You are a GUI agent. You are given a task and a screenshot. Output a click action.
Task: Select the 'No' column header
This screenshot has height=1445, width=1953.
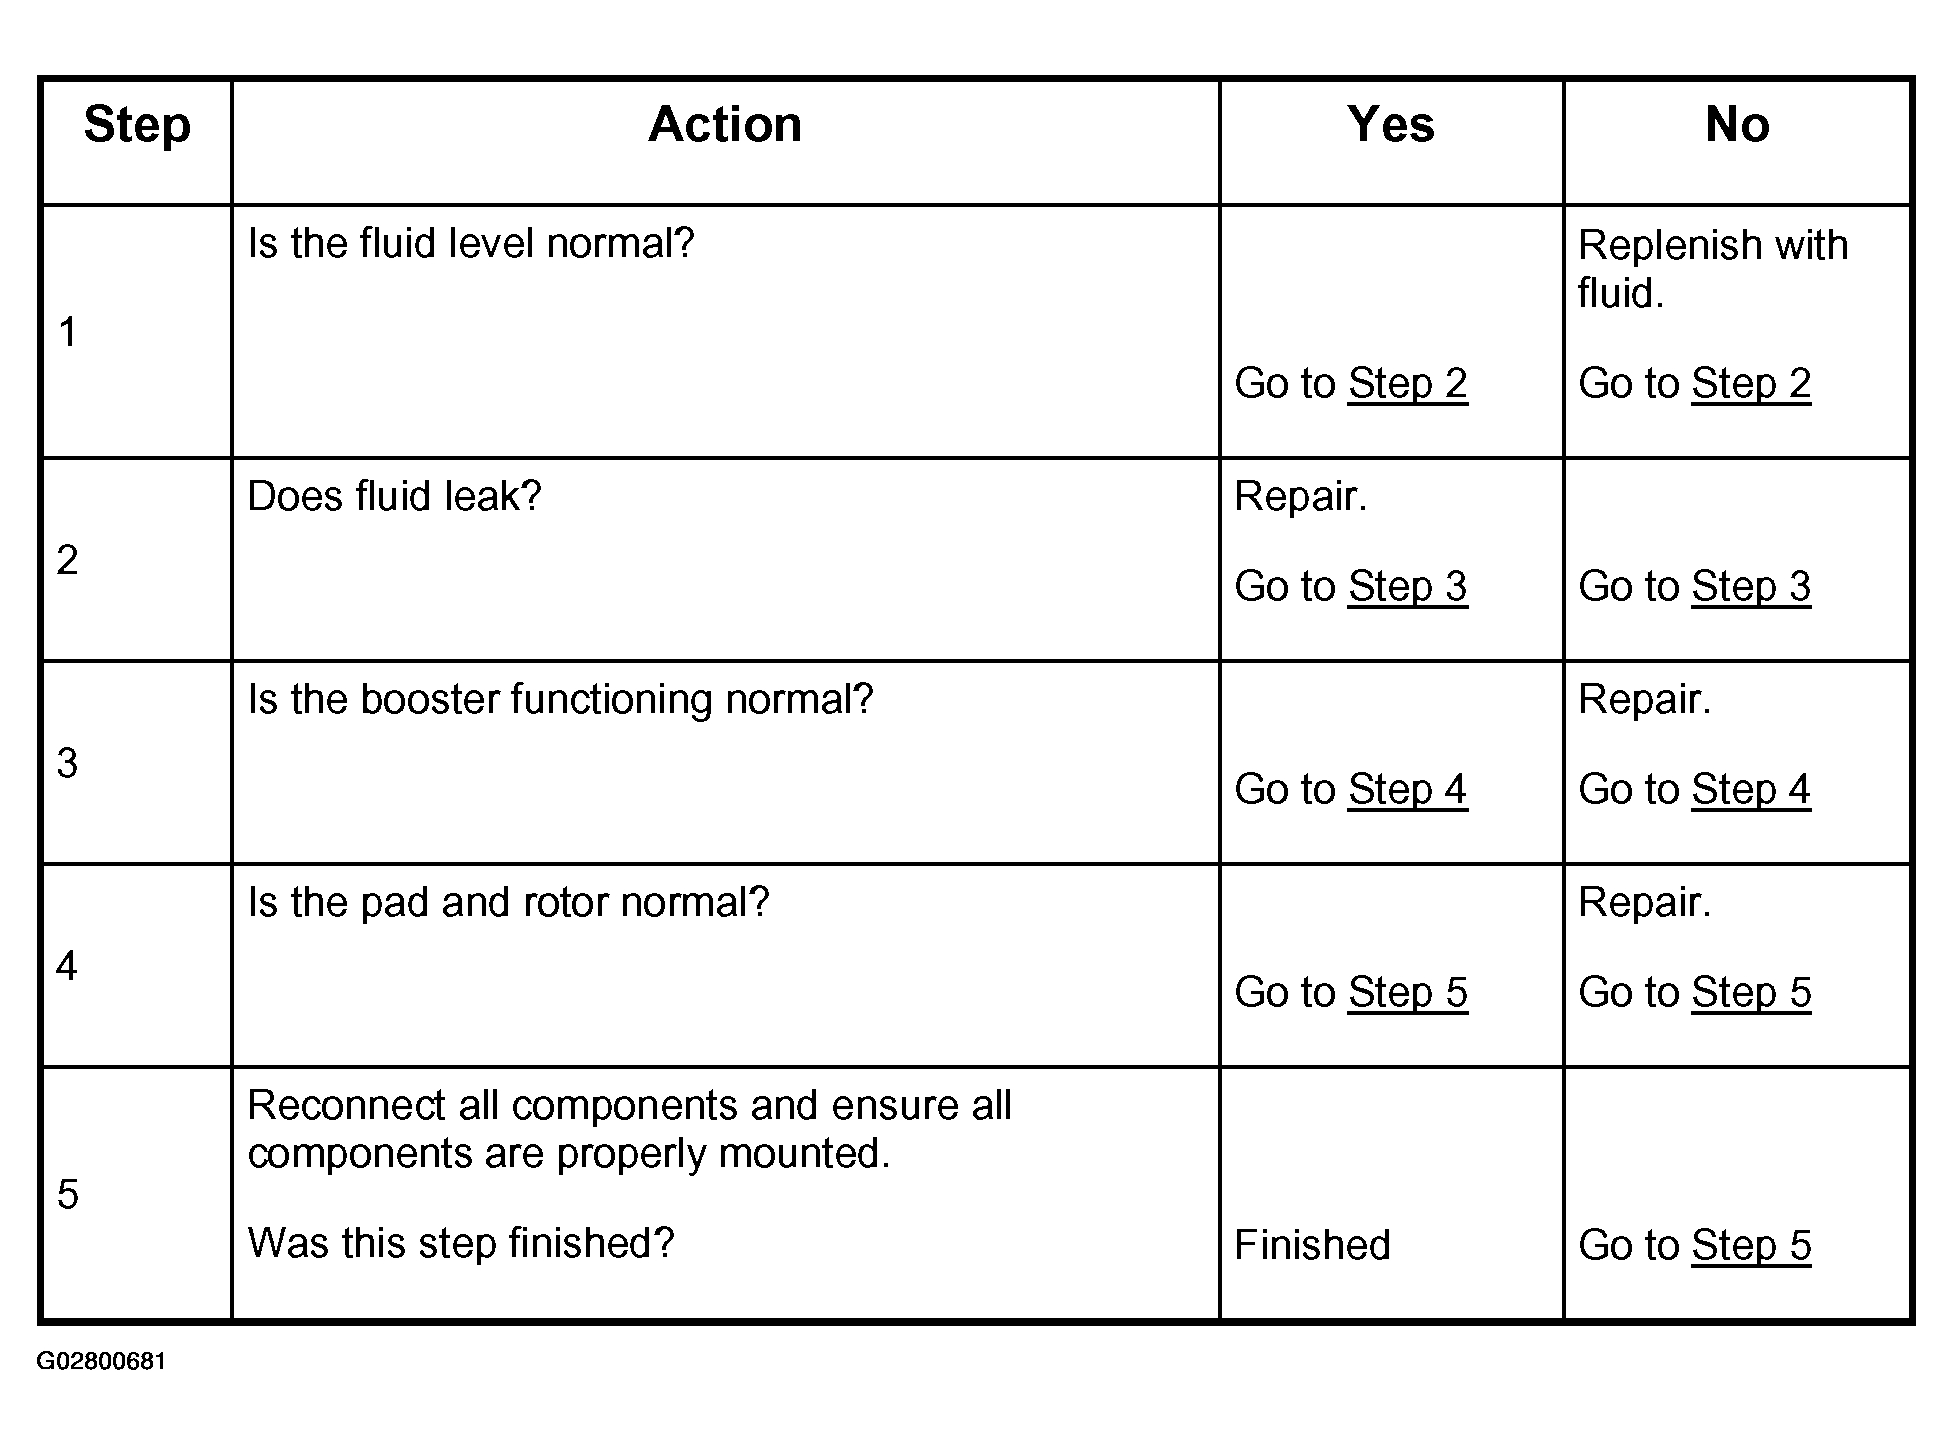pyautogui.click(x=1737, y=125)
